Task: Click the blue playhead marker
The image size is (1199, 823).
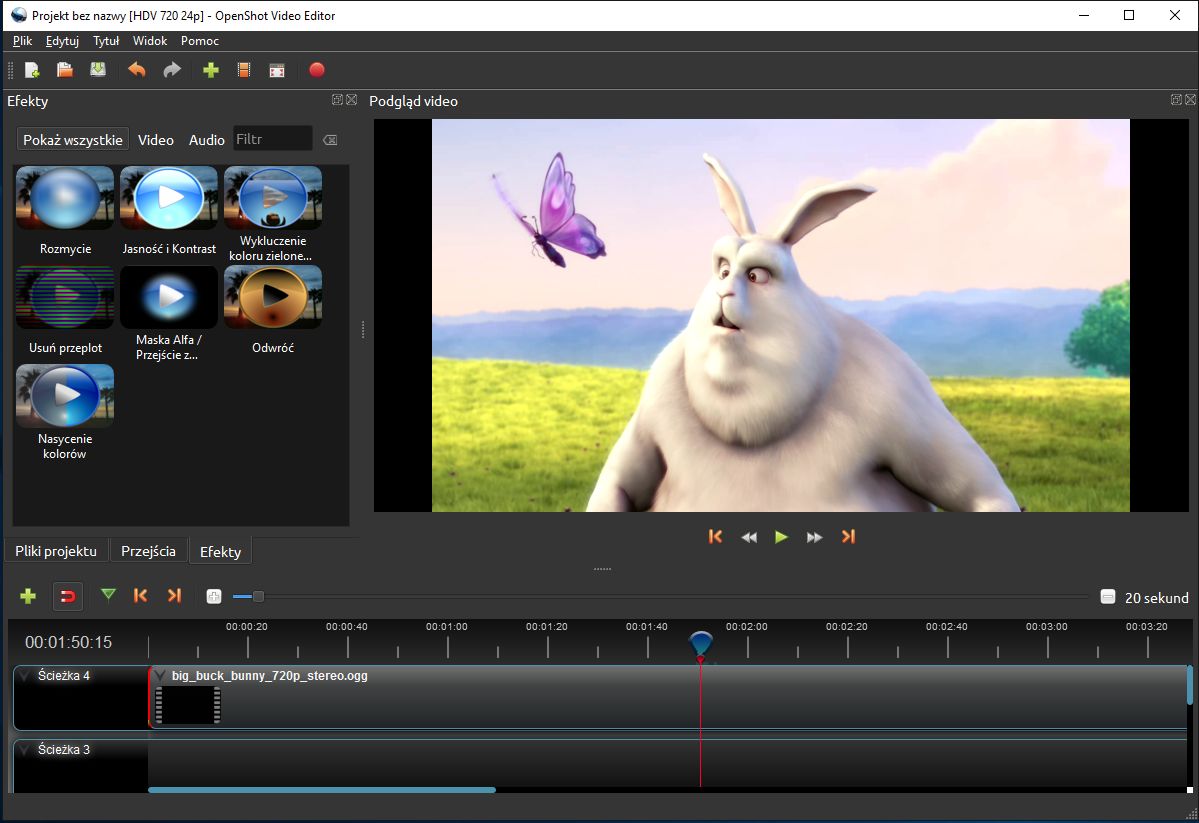Action: (700, 644)
